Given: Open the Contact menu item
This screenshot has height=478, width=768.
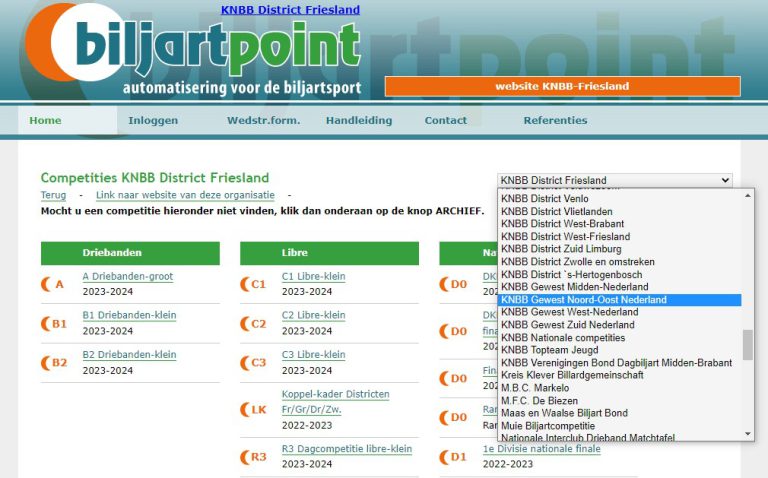Looking at the screenshot, I should click(x=446, y=120).
